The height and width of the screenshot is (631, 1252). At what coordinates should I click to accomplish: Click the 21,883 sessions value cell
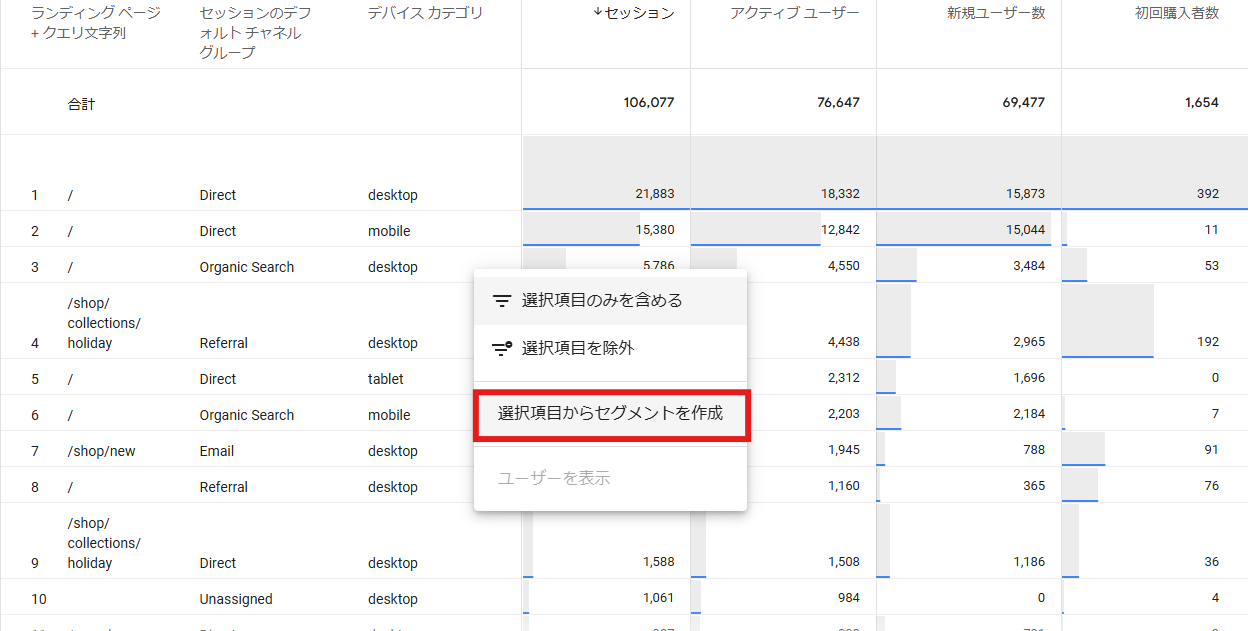(x=654, y=194)
